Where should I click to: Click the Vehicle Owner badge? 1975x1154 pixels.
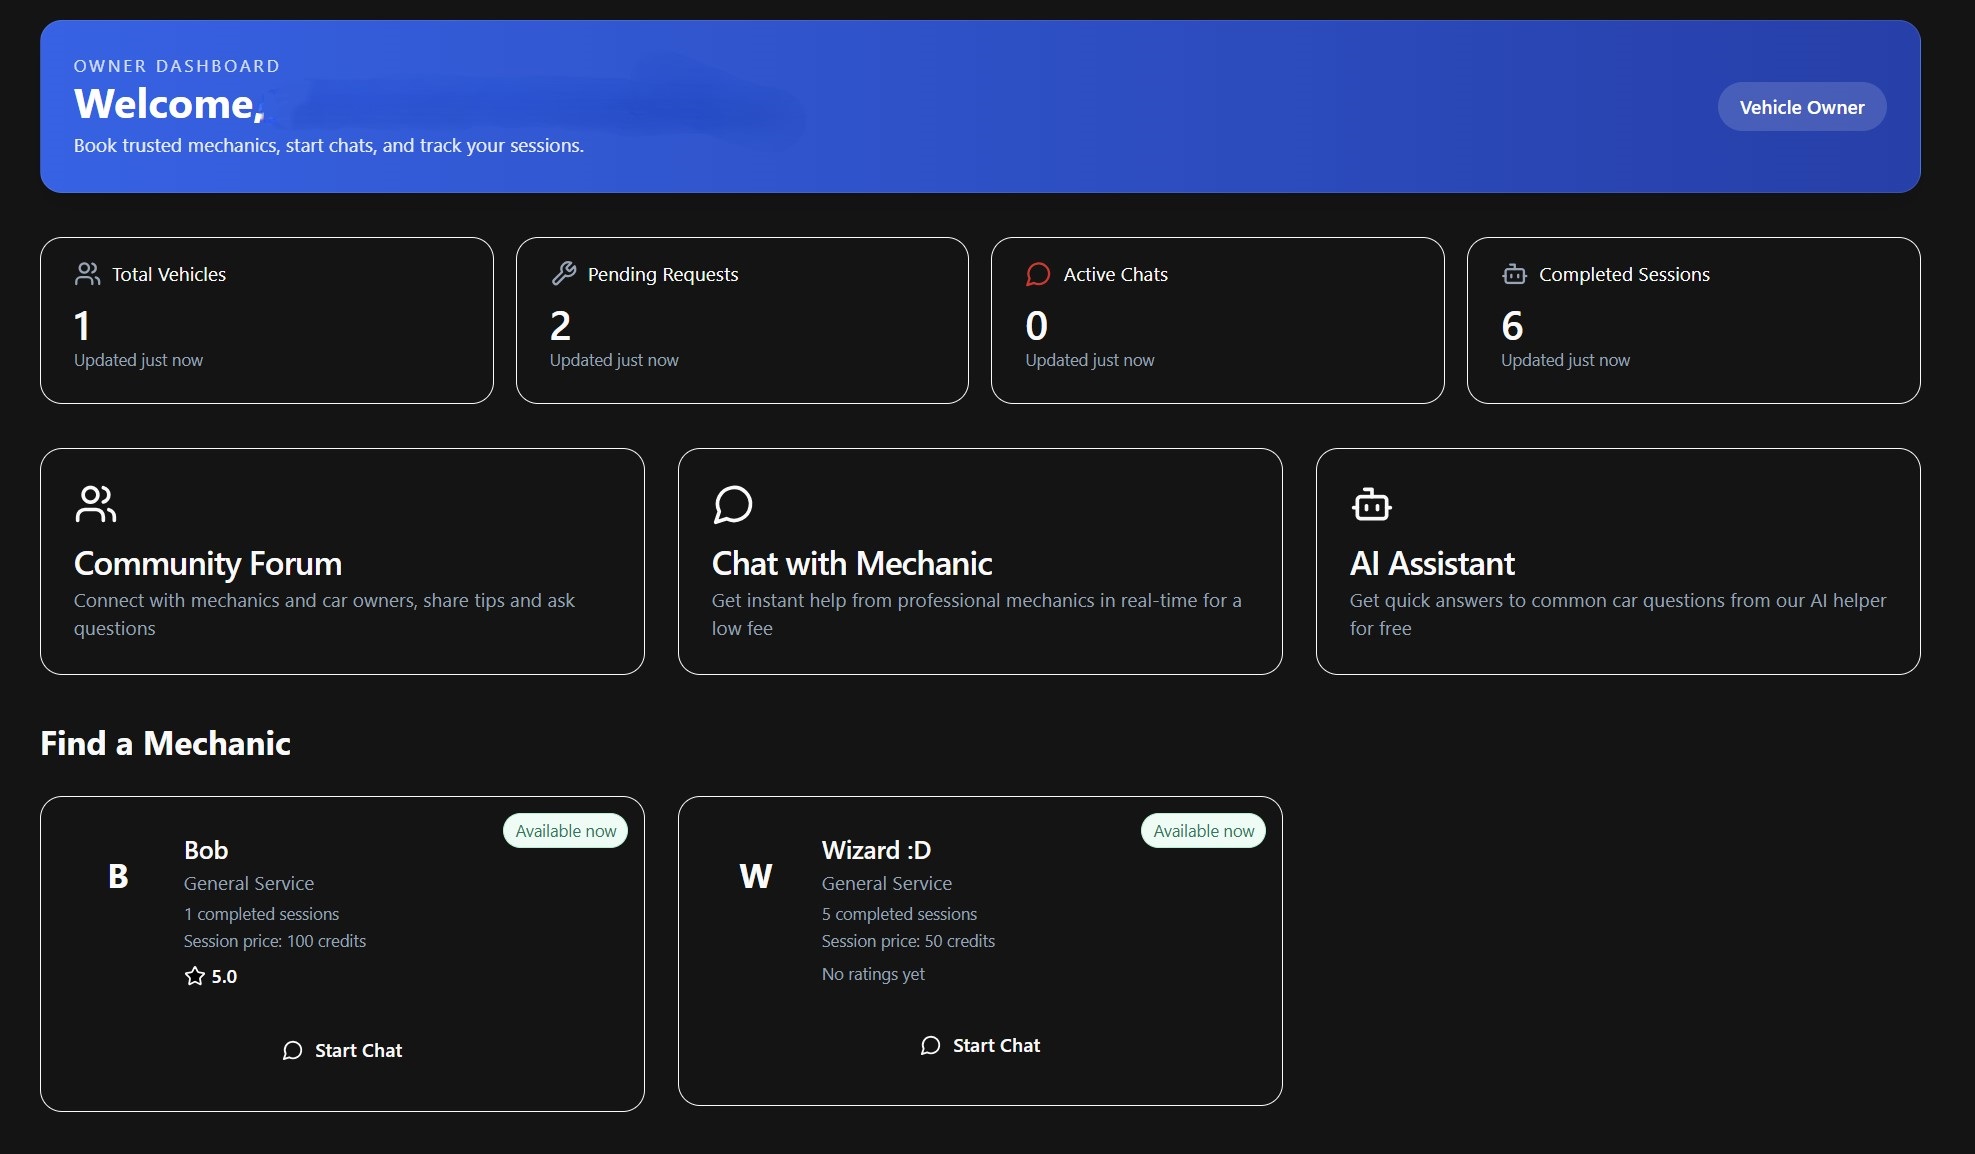(x=1801, y=106)
